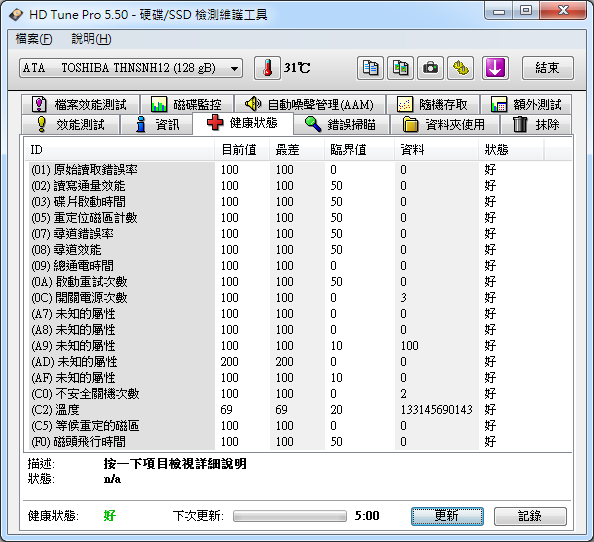Sort by the 狀態 column header
594x542 pixels.
coord(511,150)
